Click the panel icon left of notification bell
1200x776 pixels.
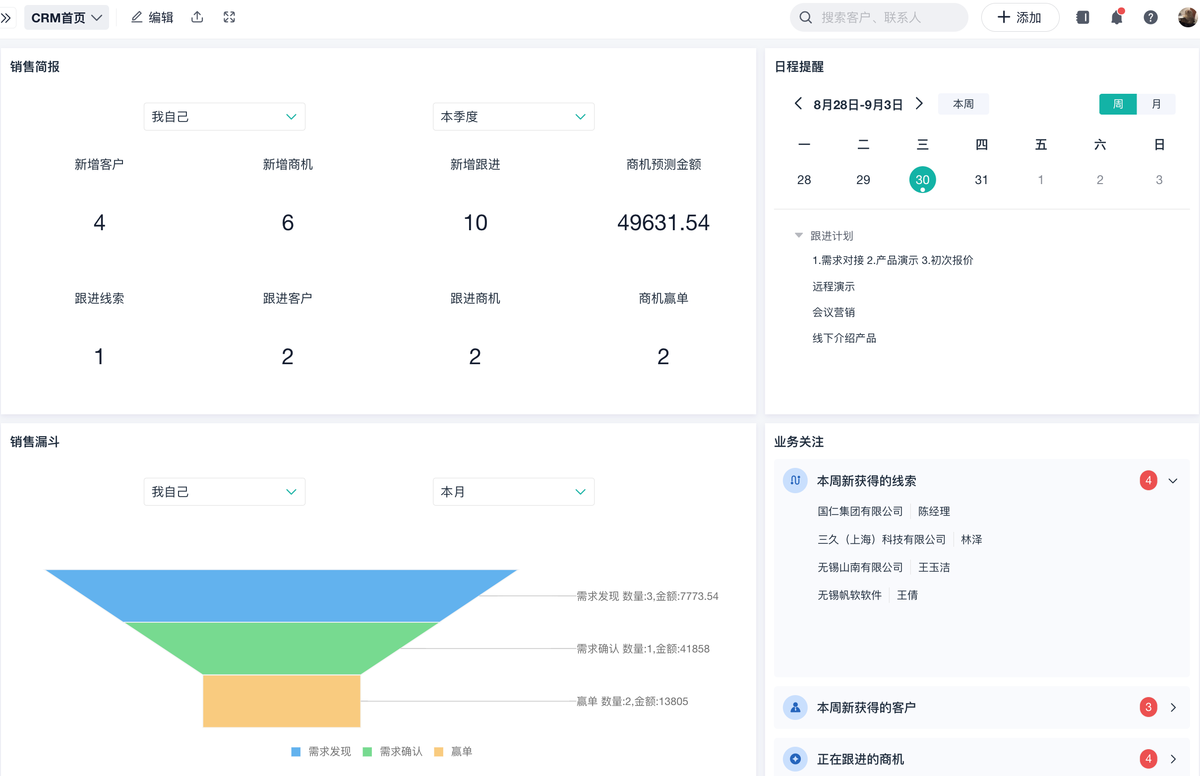(1082, 17)
